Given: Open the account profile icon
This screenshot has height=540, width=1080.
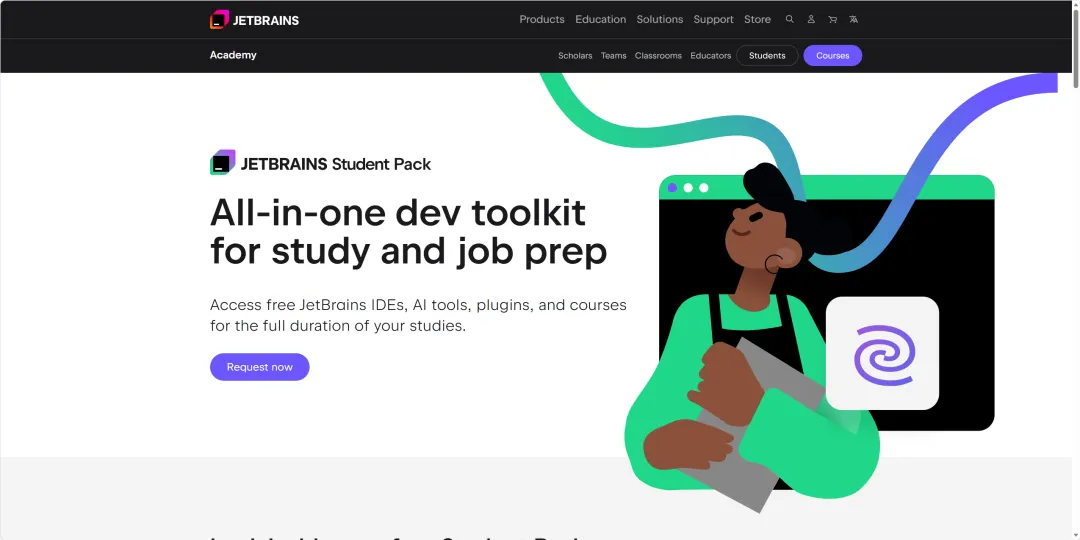Looking at the screenshot, I should (x=811, y=19).
